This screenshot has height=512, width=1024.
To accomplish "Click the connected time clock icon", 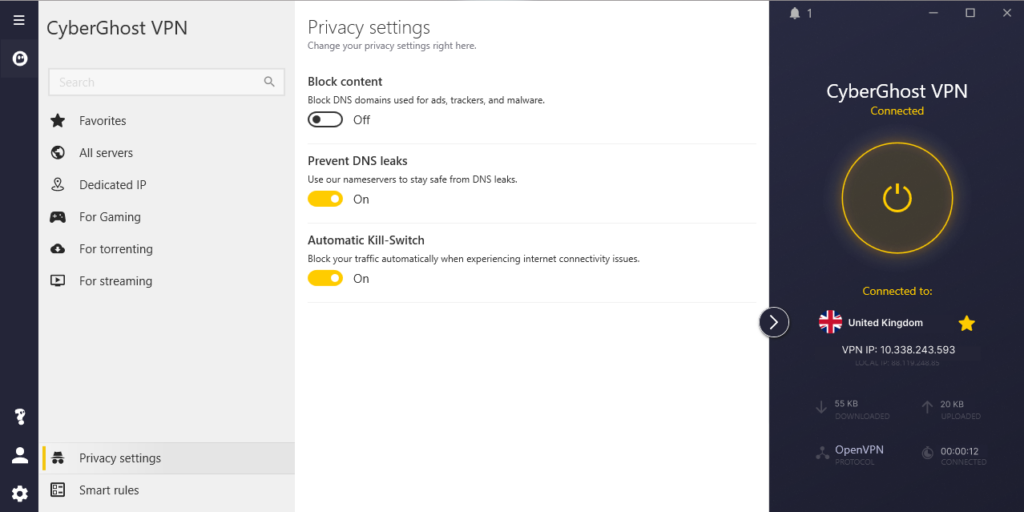I will click(x=927, y=452).
